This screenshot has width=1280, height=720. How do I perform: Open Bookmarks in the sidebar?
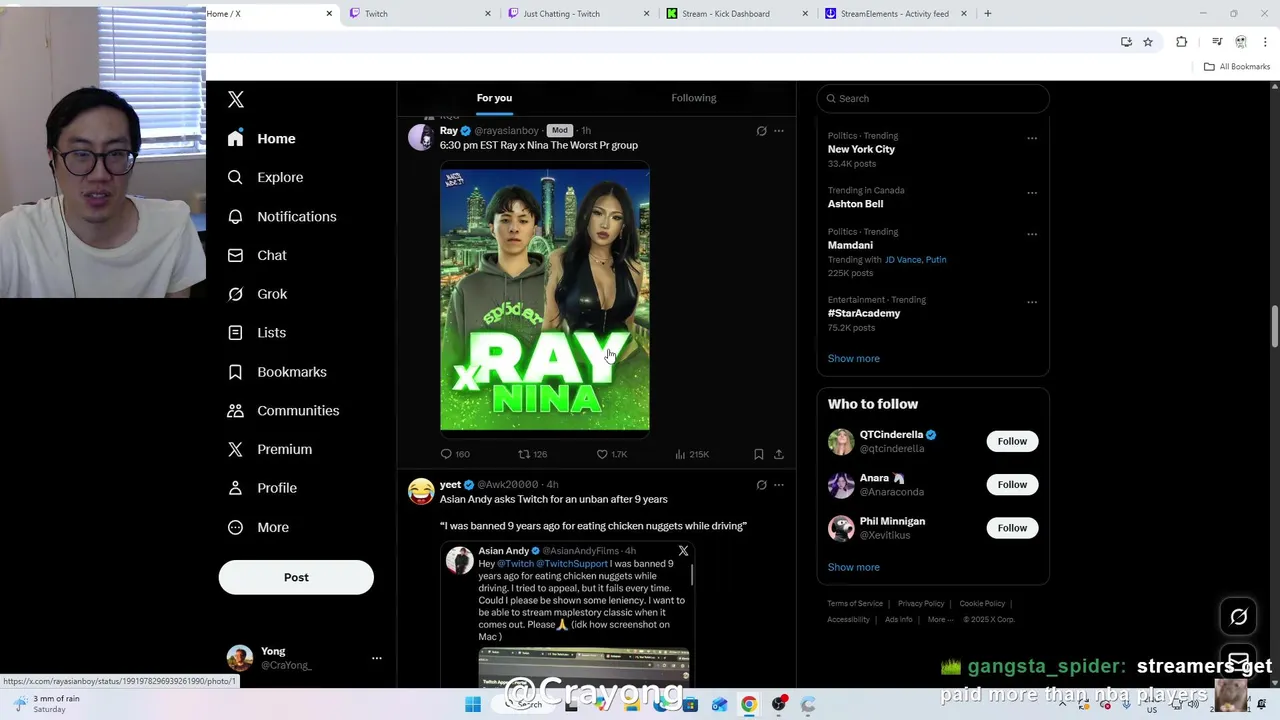click(x=277, y=371)
